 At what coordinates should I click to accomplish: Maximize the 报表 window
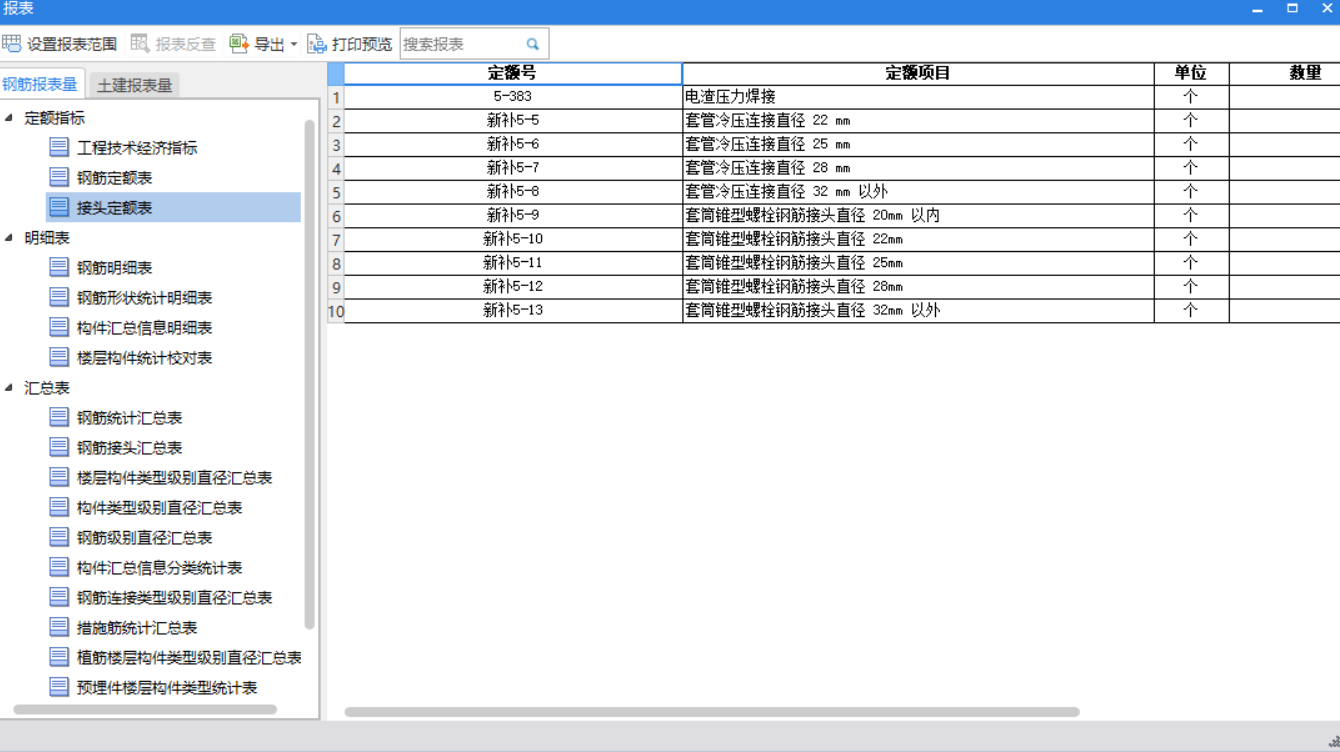click(x=1292, y=9)
